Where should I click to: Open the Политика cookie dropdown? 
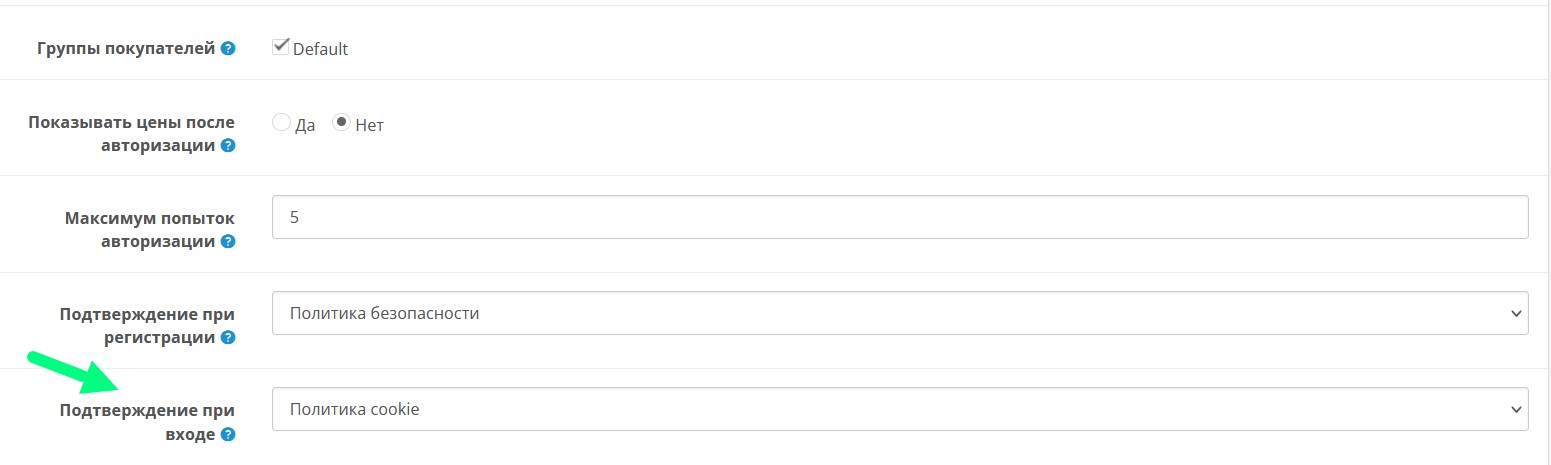(900, 409)
